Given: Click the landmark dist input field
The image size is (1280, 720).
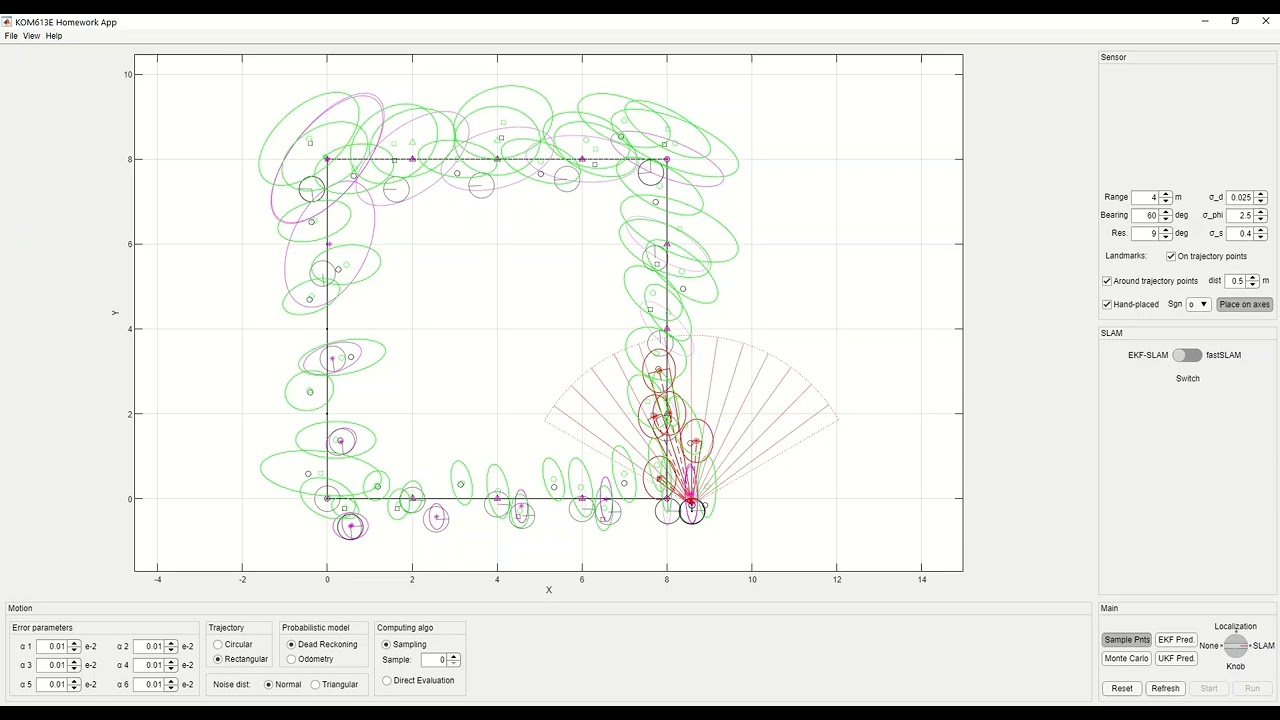Looking at the screenshot, I should pyautogui.click(x=1236, y=281).
